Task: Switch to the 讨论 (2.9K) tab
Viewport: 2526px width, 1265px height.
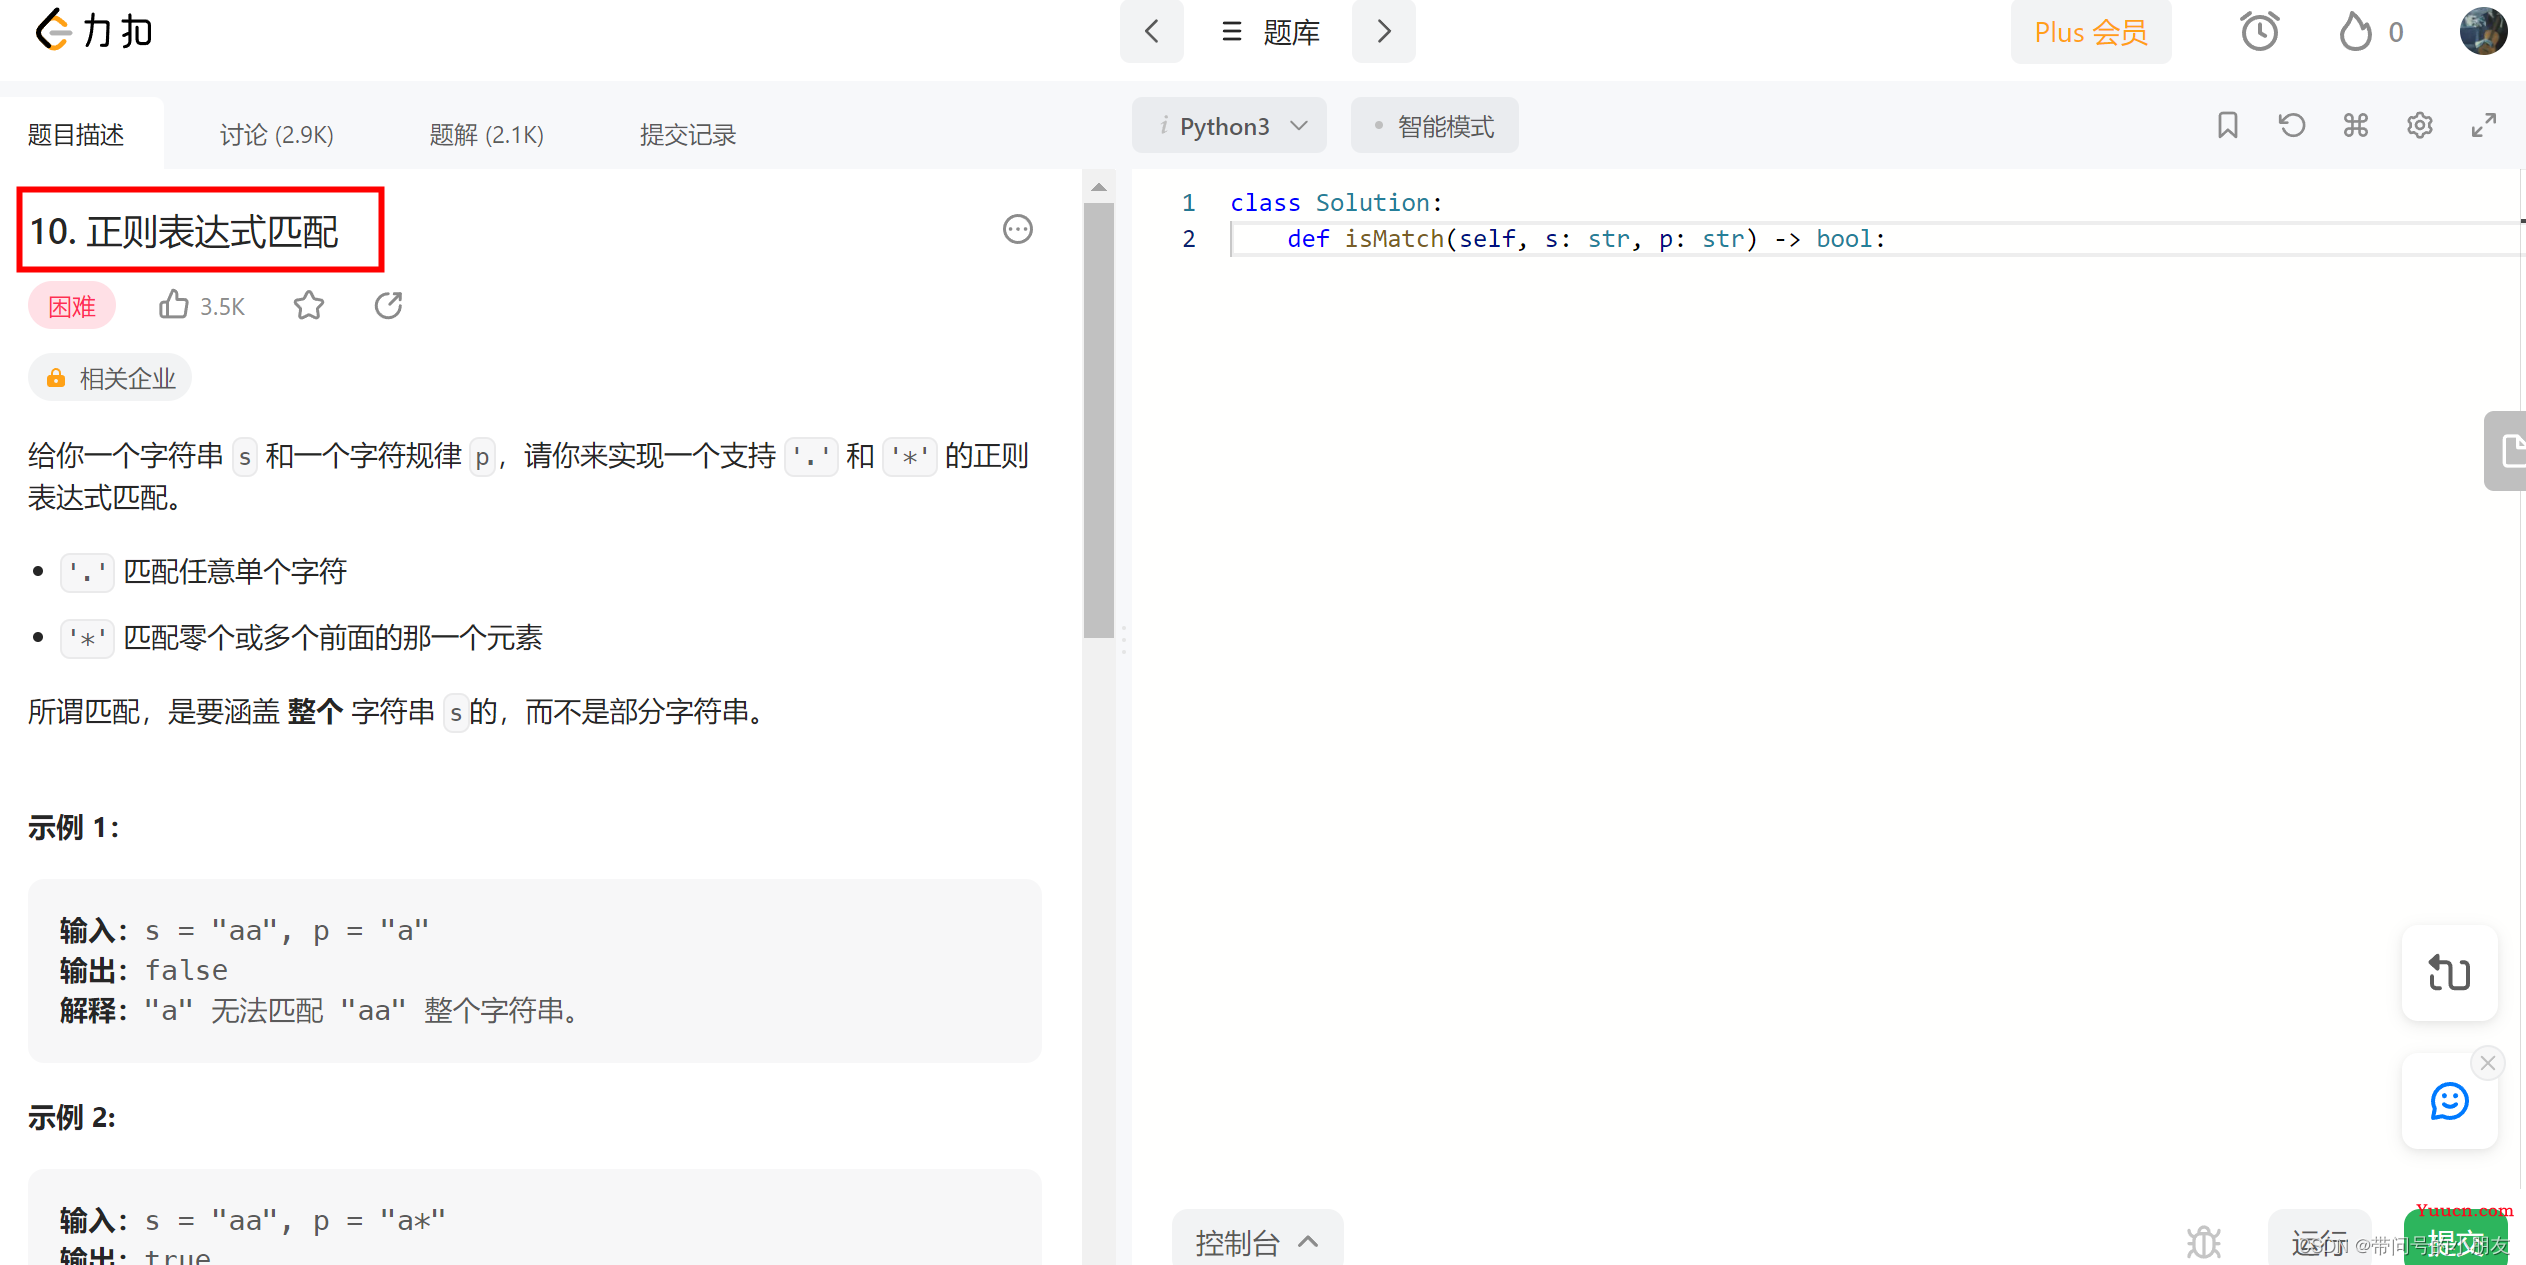Action: [277, 134]
